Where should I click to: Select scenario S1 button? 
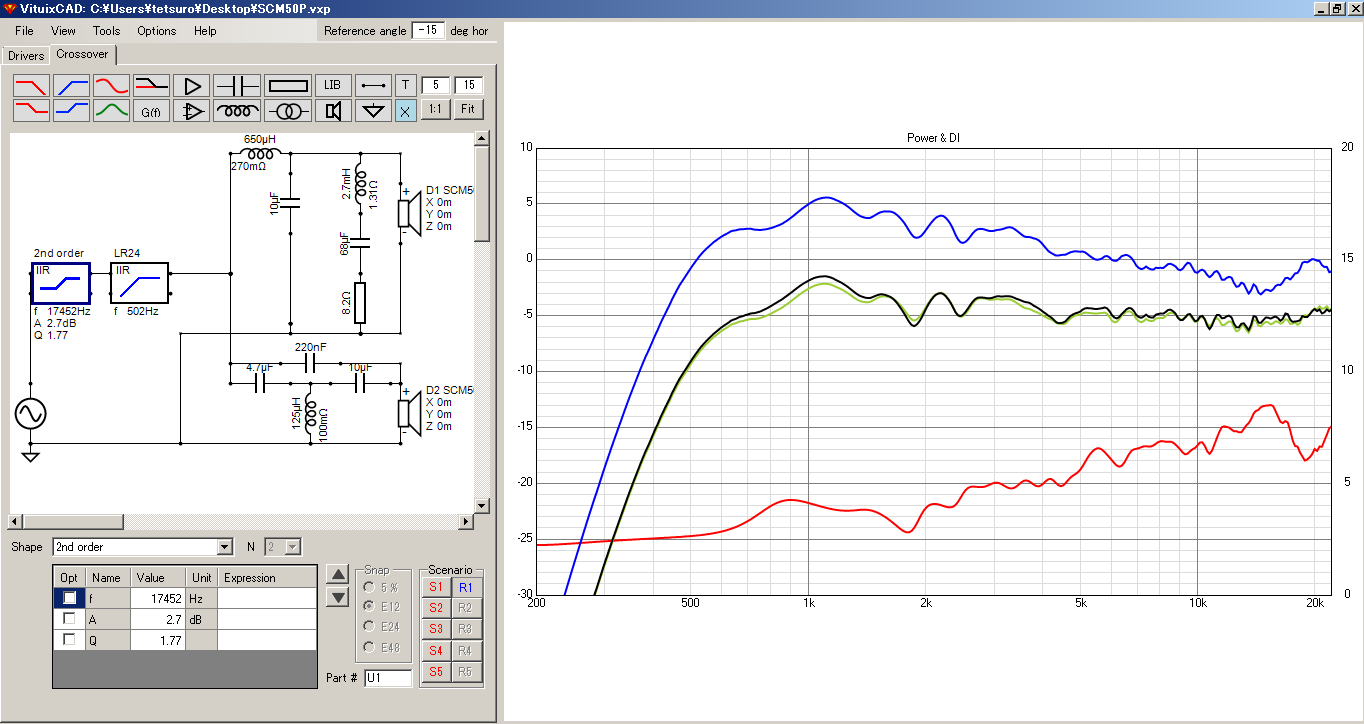coord(435,587)
